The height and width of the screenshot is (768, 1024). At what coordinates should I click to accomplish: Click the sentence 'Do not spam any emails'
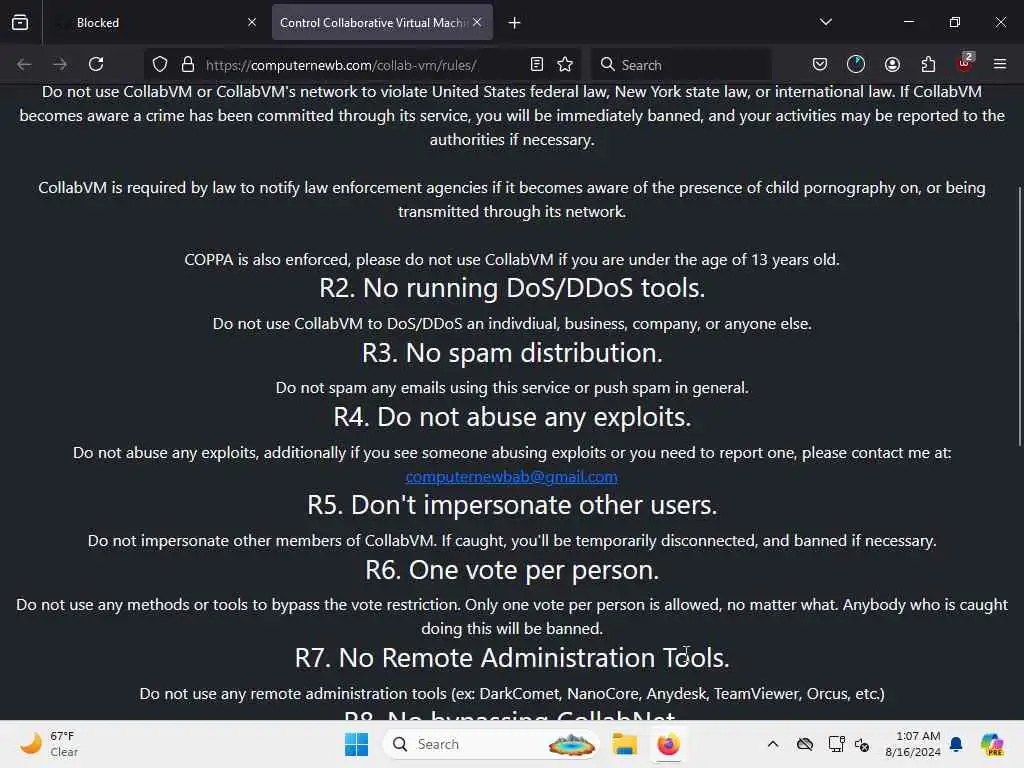tap(512, 388)
